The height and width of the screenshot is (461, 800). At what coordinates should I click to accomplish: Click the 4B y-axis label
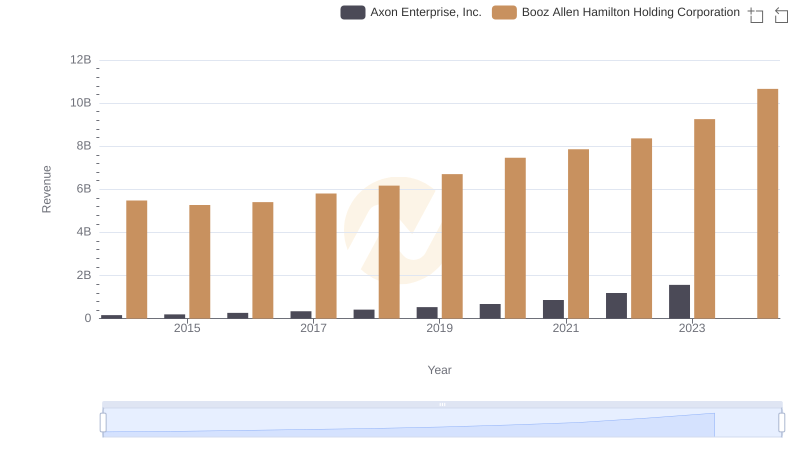tap(84, 232)
